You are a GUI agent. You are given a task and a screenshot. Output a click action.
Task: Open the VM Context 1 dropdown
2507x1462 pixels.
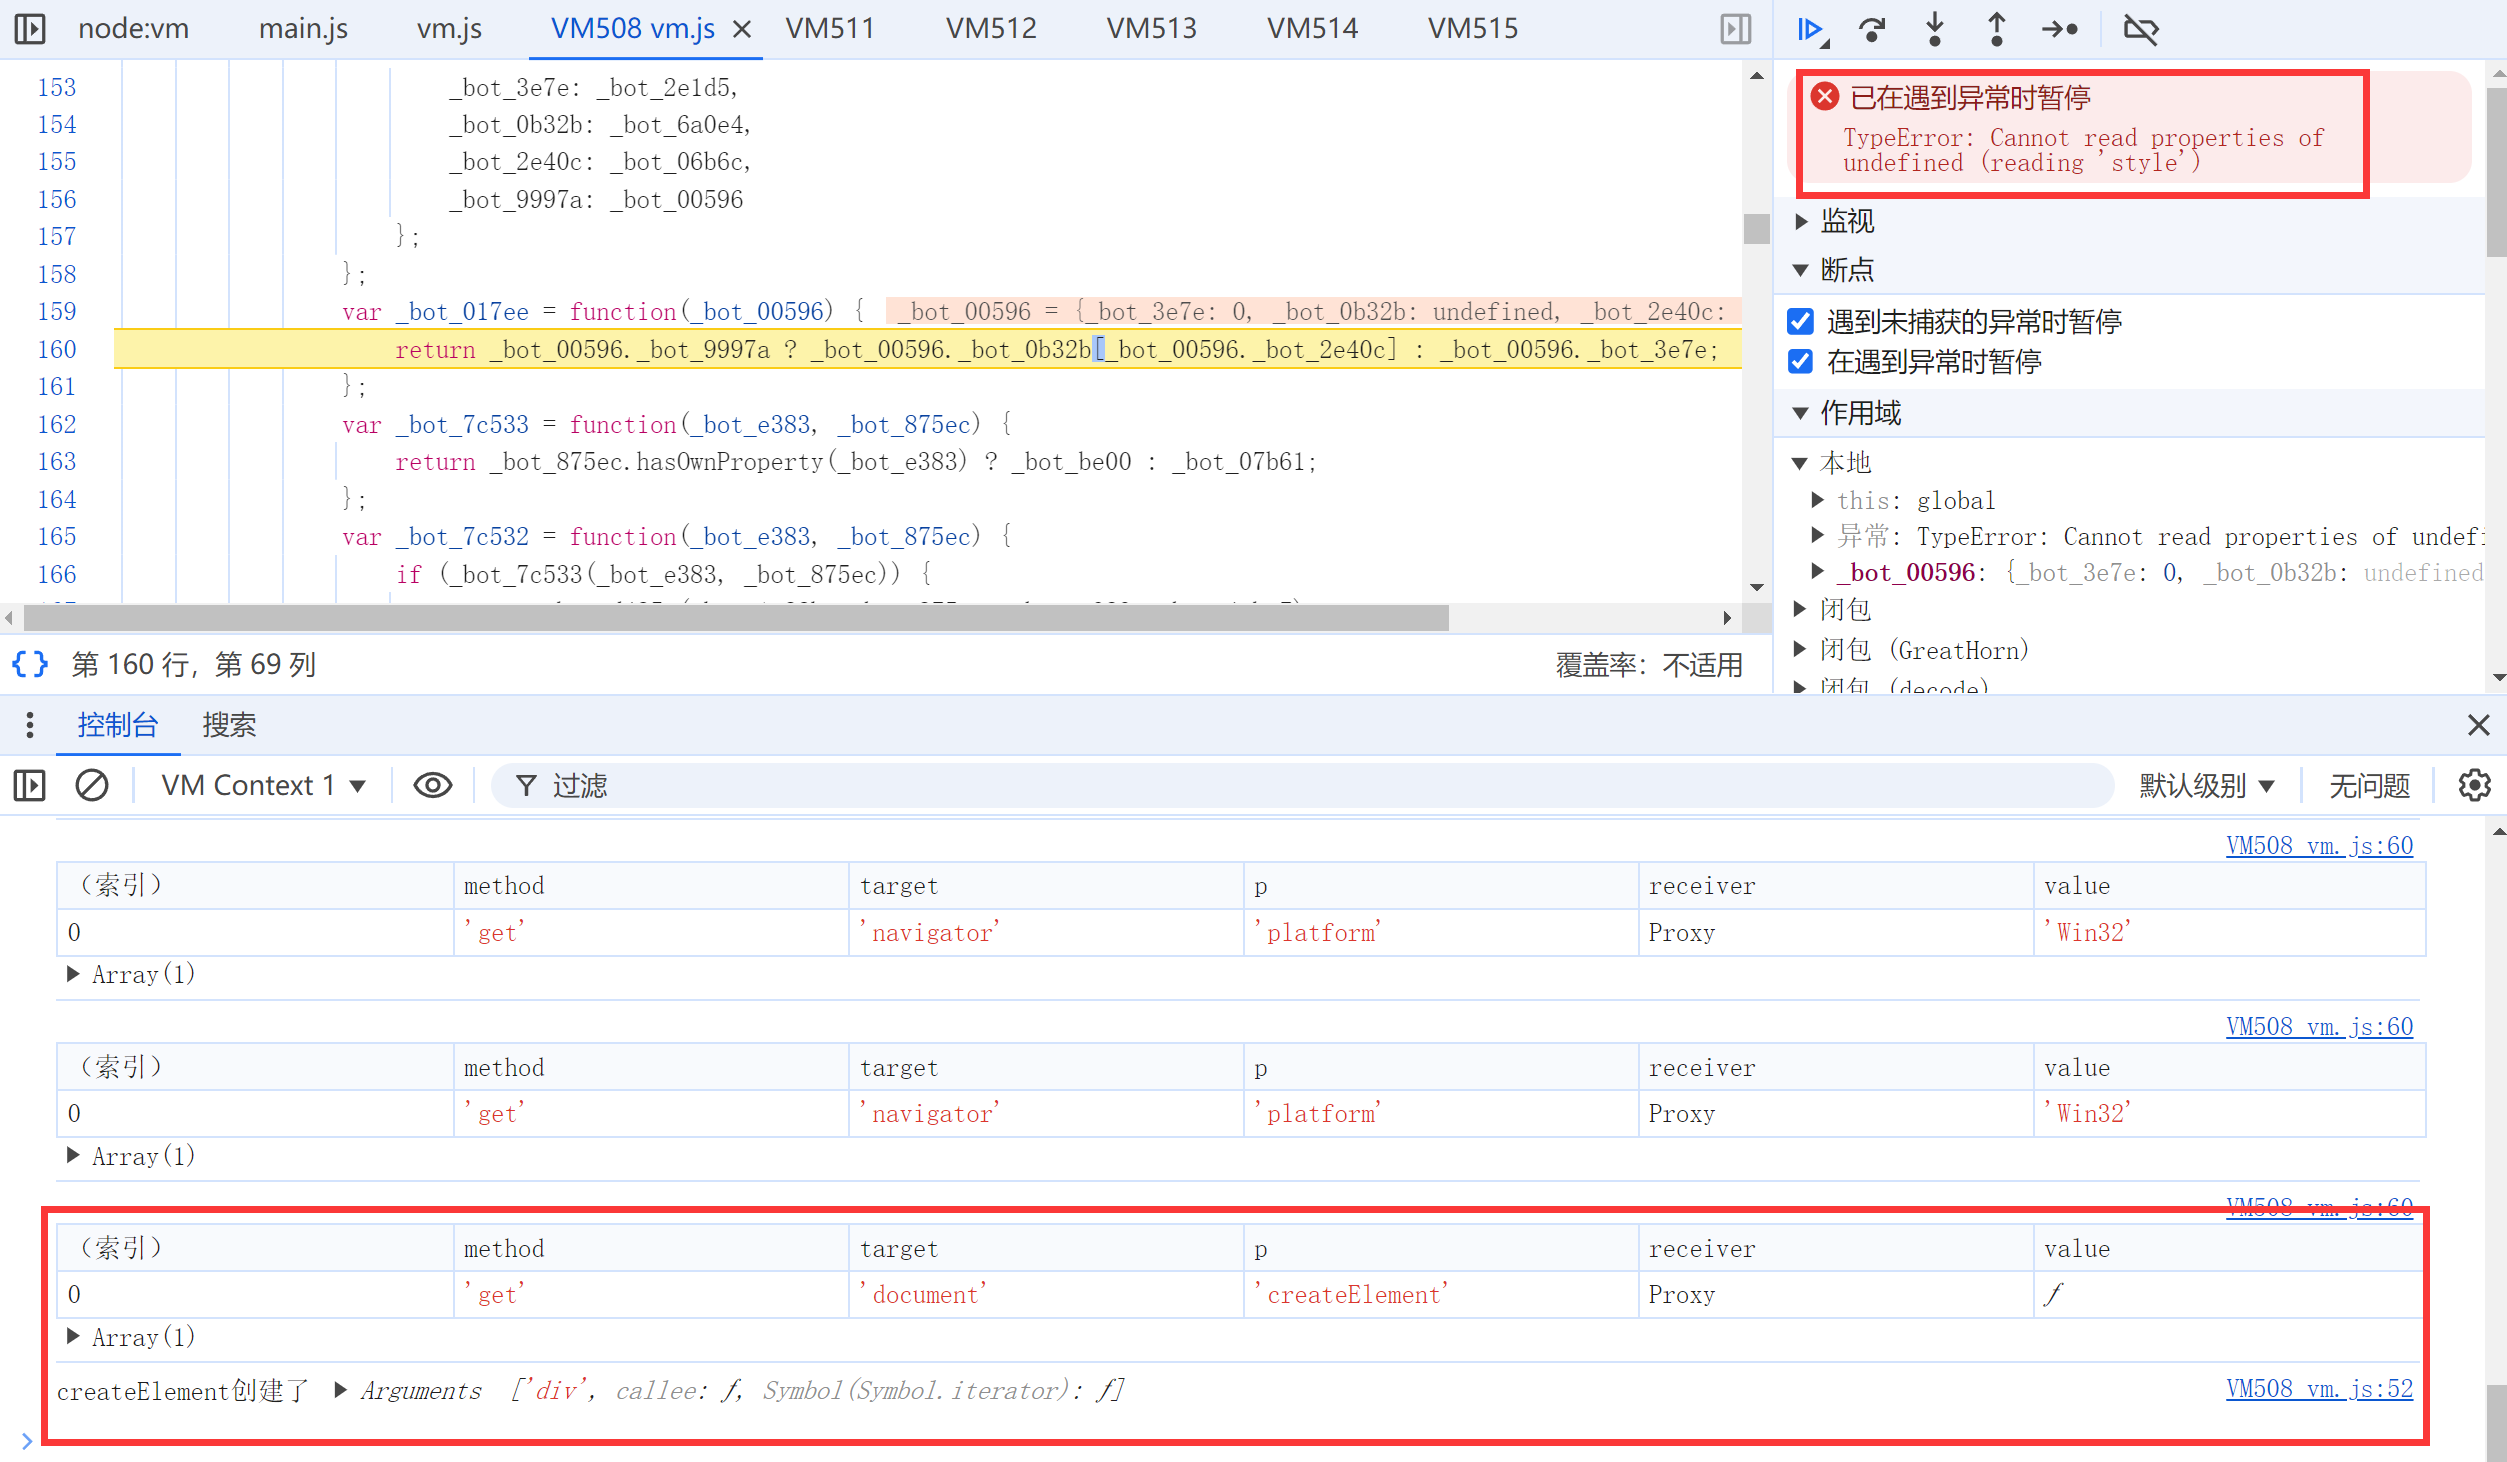[x=262, y=785]
